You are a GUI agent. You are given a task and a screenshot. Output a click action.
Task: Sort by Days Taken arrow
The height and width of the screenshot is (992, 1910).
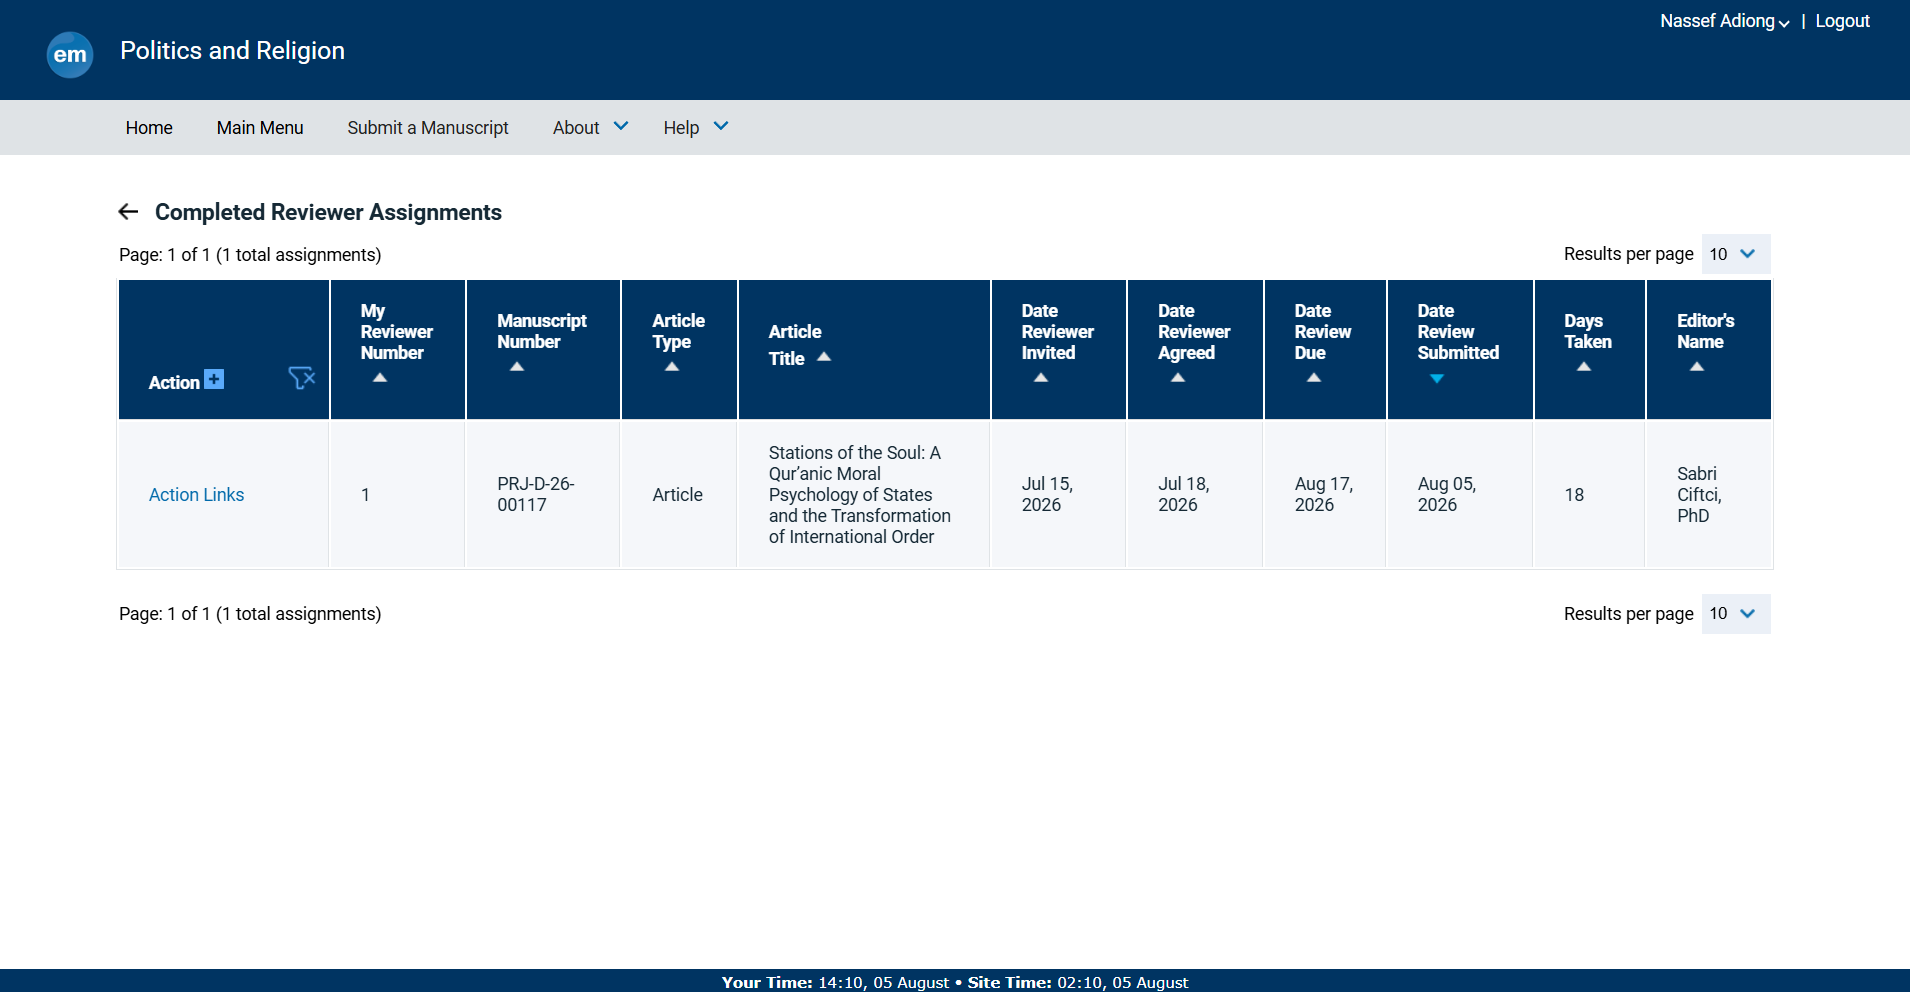coord(1584,367)
